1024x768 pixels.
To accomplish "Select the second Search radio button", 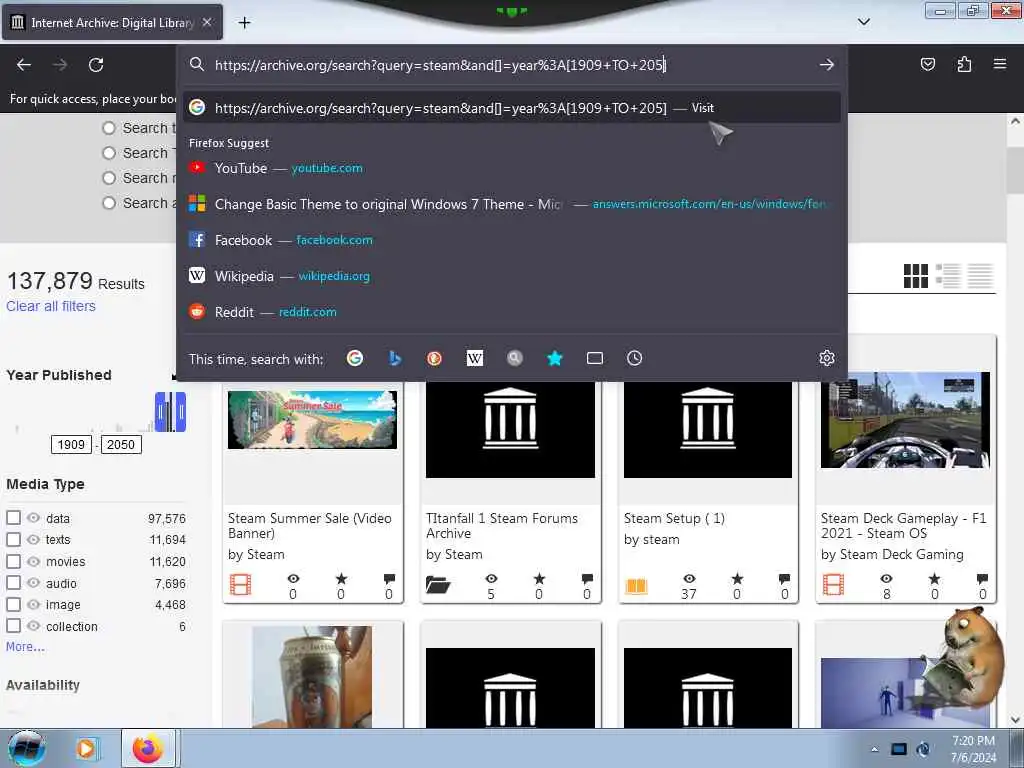I will coord(109,153).
